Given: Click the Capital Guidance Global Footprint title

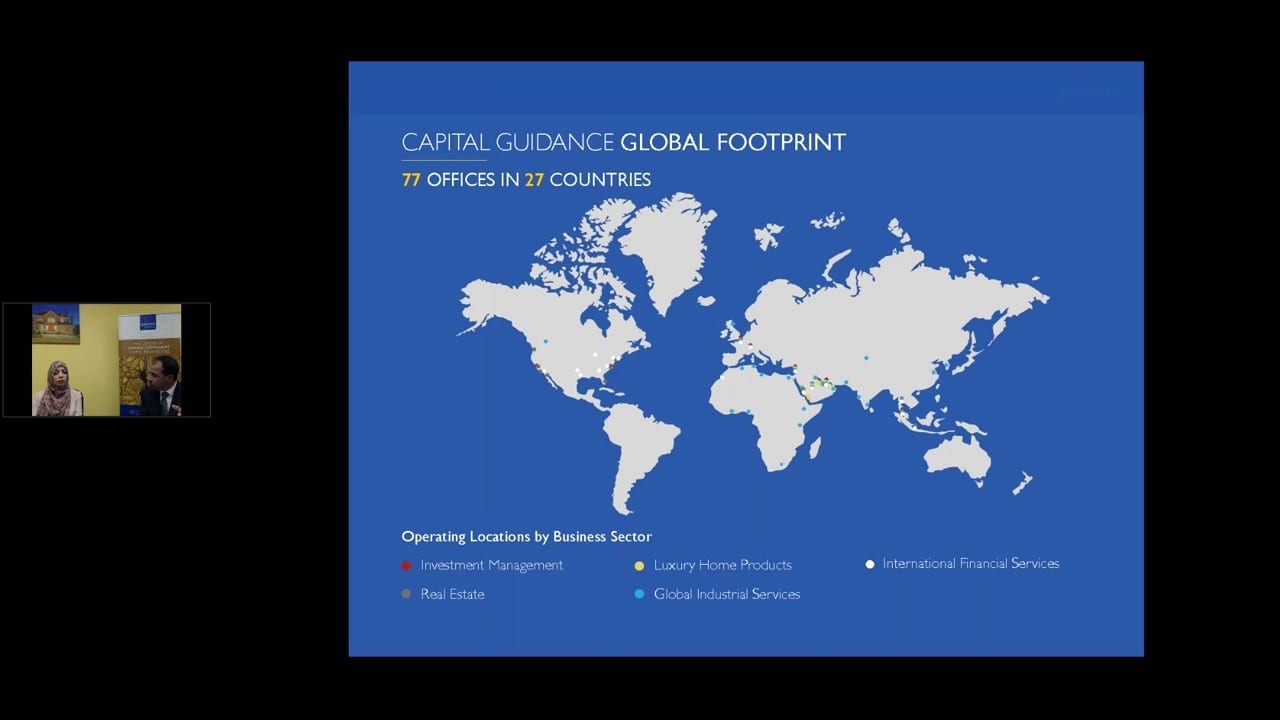Looking at the screenshot, I should pyautogui.click(x=623, y=142).
